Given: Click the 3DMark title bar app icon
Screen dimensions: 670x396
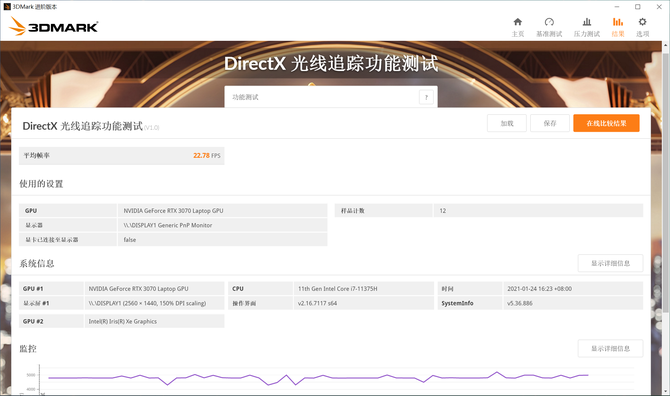Looking at the screenshot, I should click(x=7, y=7).
